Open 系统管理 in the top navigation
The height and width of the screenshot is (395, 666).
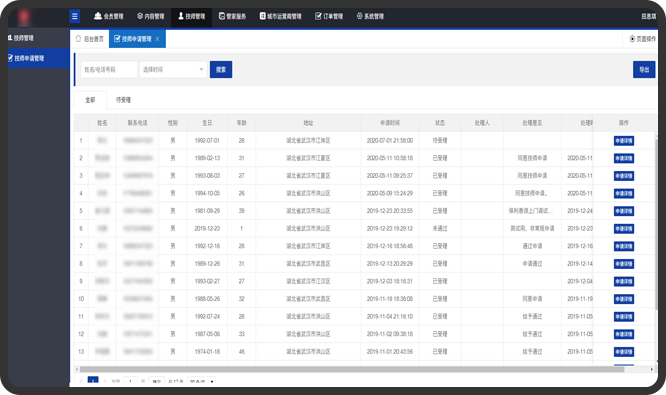tap(370, 16)
